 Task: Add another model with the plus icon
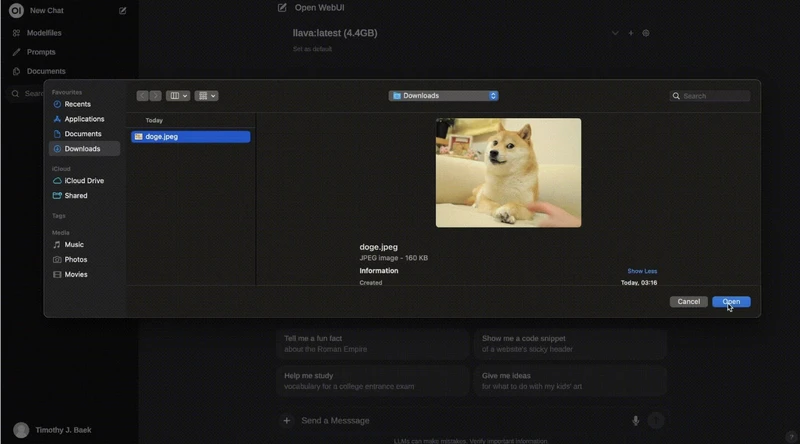(631, 33)
